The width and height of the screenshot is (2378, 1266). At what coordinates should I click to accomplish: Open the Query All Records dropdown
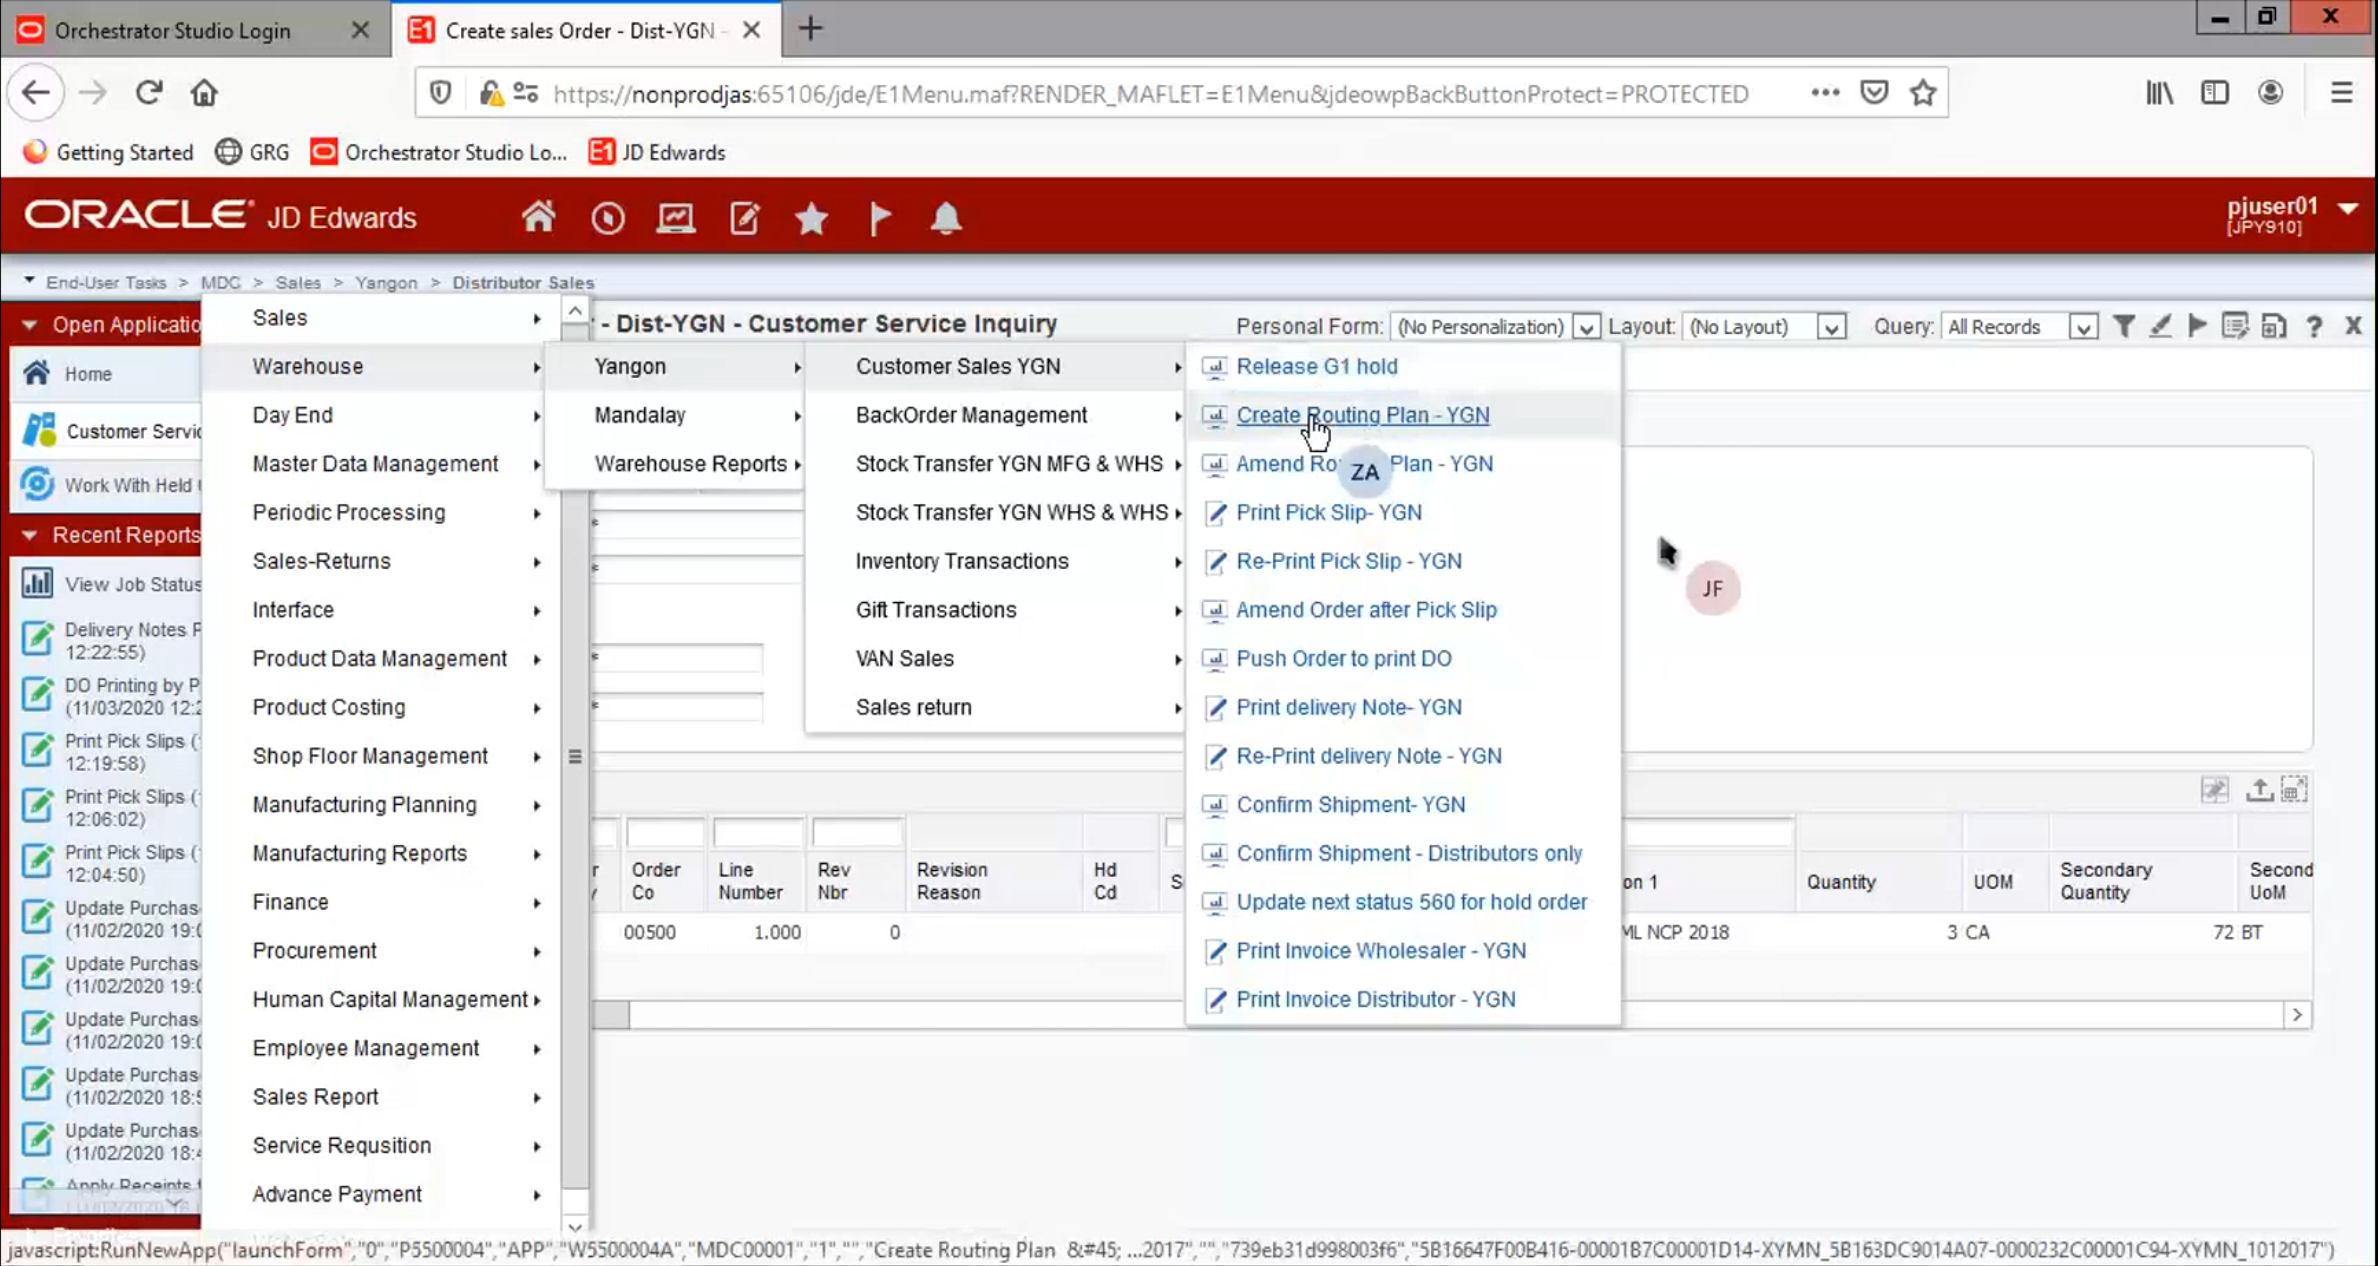click(x=2083, y=327)
